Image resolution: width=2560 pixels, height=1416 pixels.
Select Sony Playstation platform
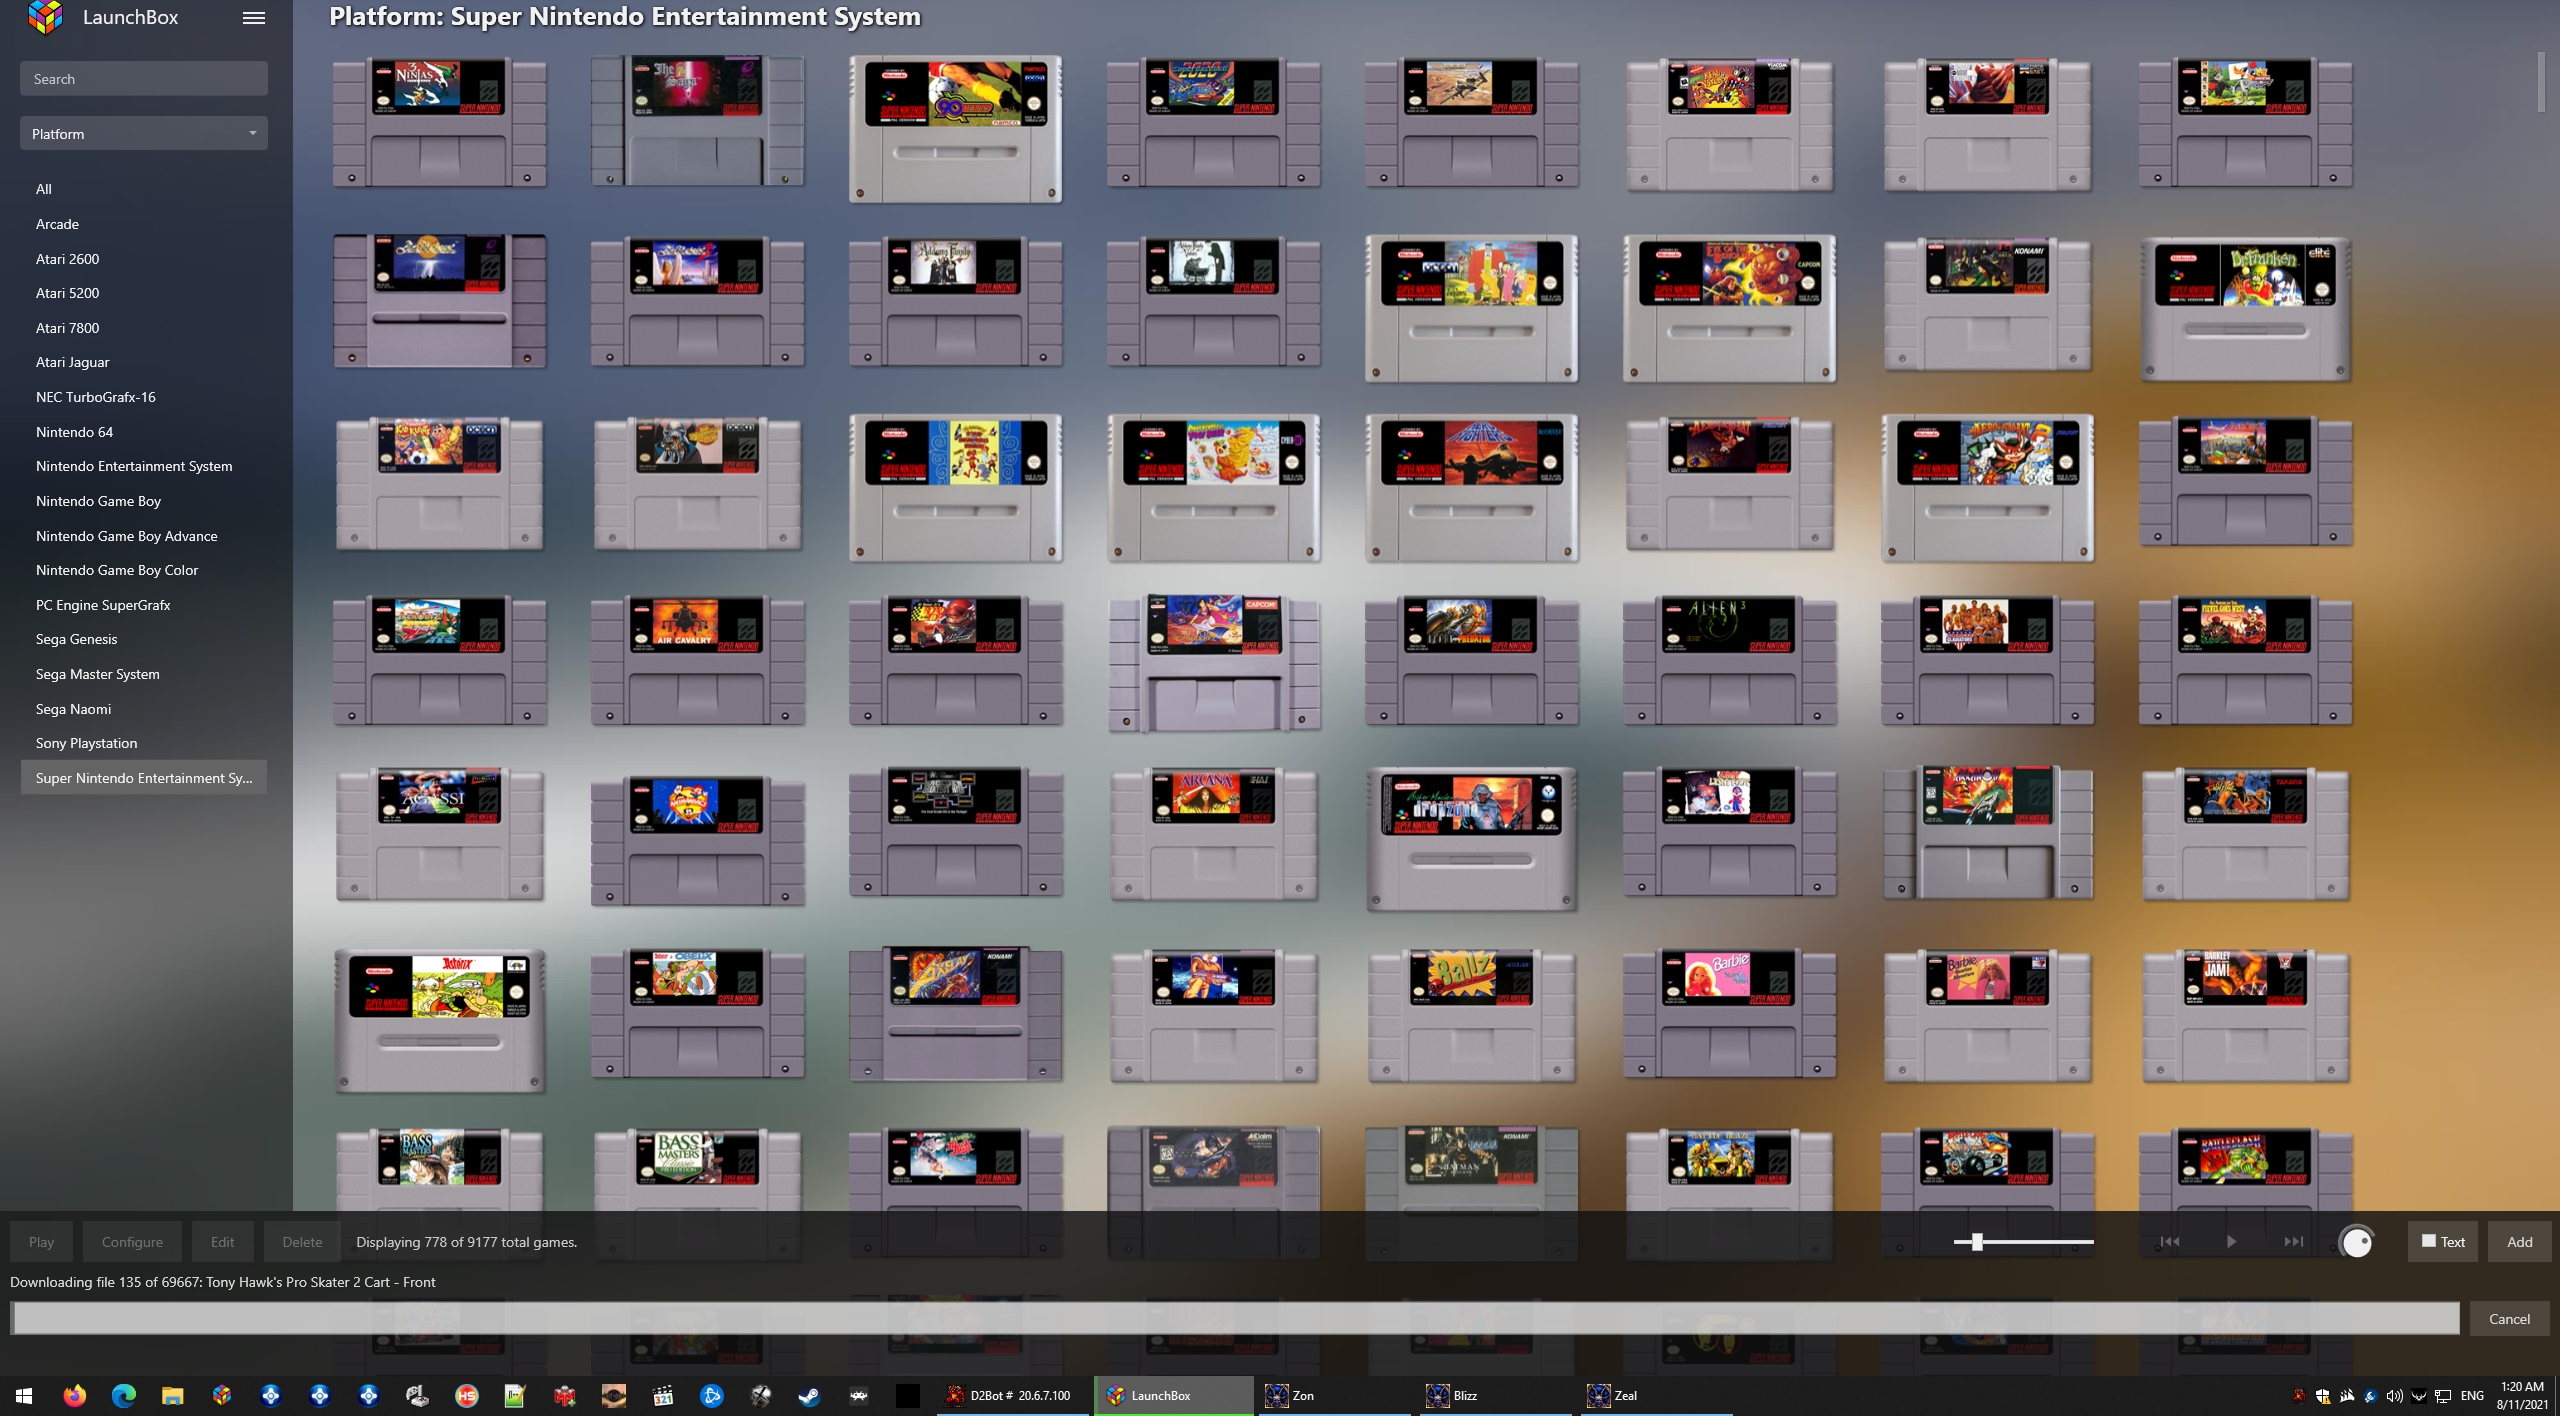tap(86, 743)
